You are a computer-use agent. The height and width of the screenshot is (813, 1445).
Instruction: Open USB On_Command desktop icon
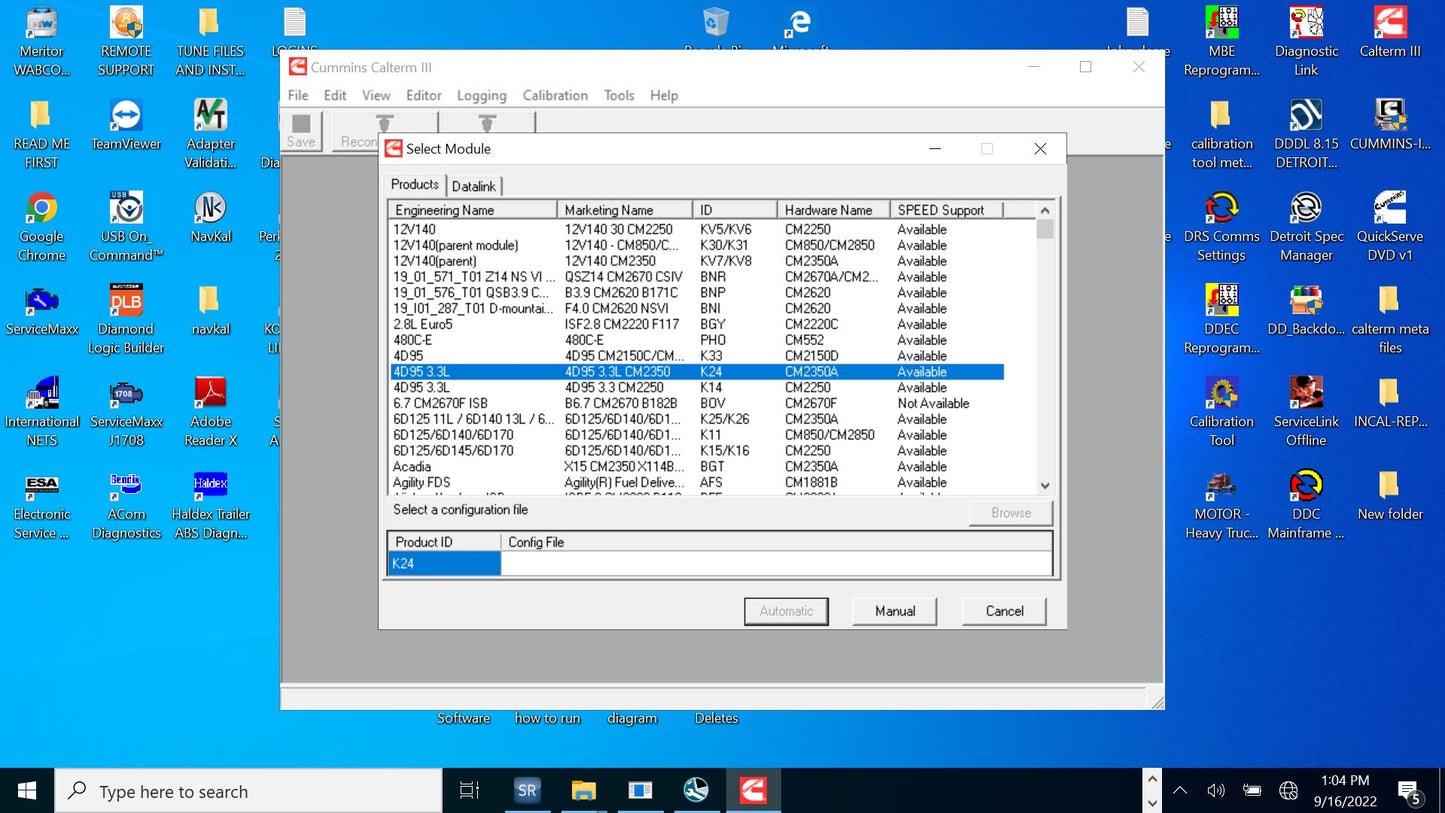click(126, 227)
